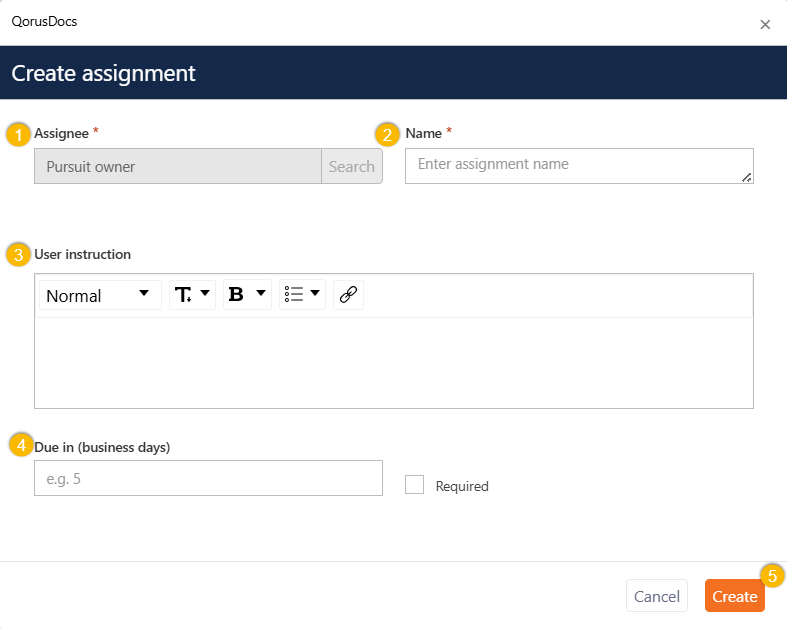Screen dimensions: 787x629
Task: Click the insert link icon in editor toolbar
Action: (348, 295)
